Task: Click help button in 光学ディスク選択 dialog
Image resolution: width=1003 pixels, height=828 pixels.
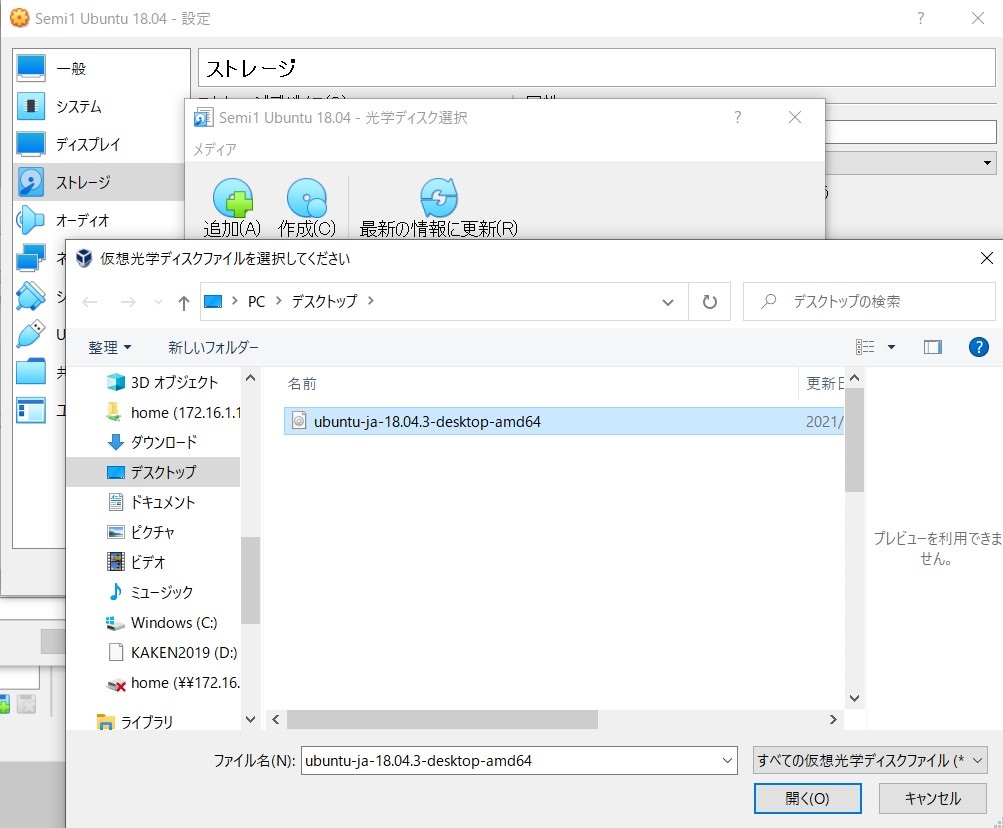Action: [738, 117]
